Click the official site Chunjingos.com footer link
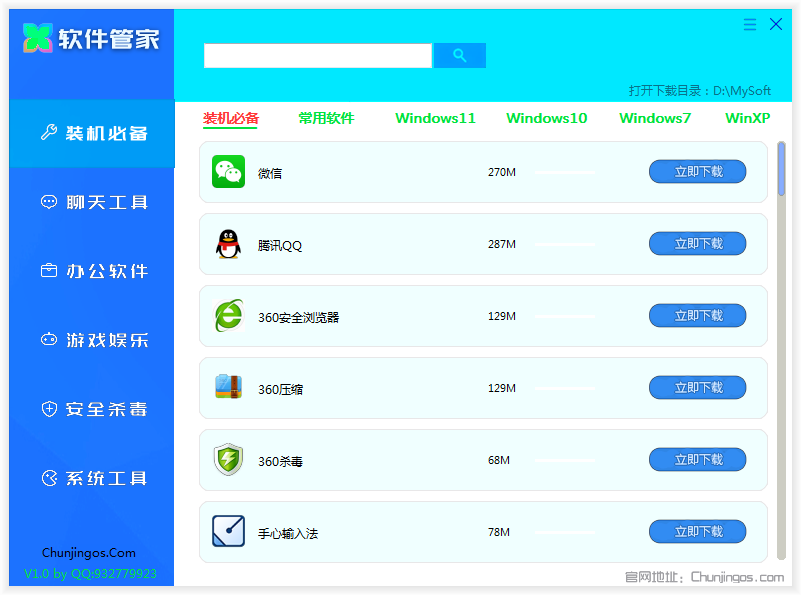 (x=704, y=577)
